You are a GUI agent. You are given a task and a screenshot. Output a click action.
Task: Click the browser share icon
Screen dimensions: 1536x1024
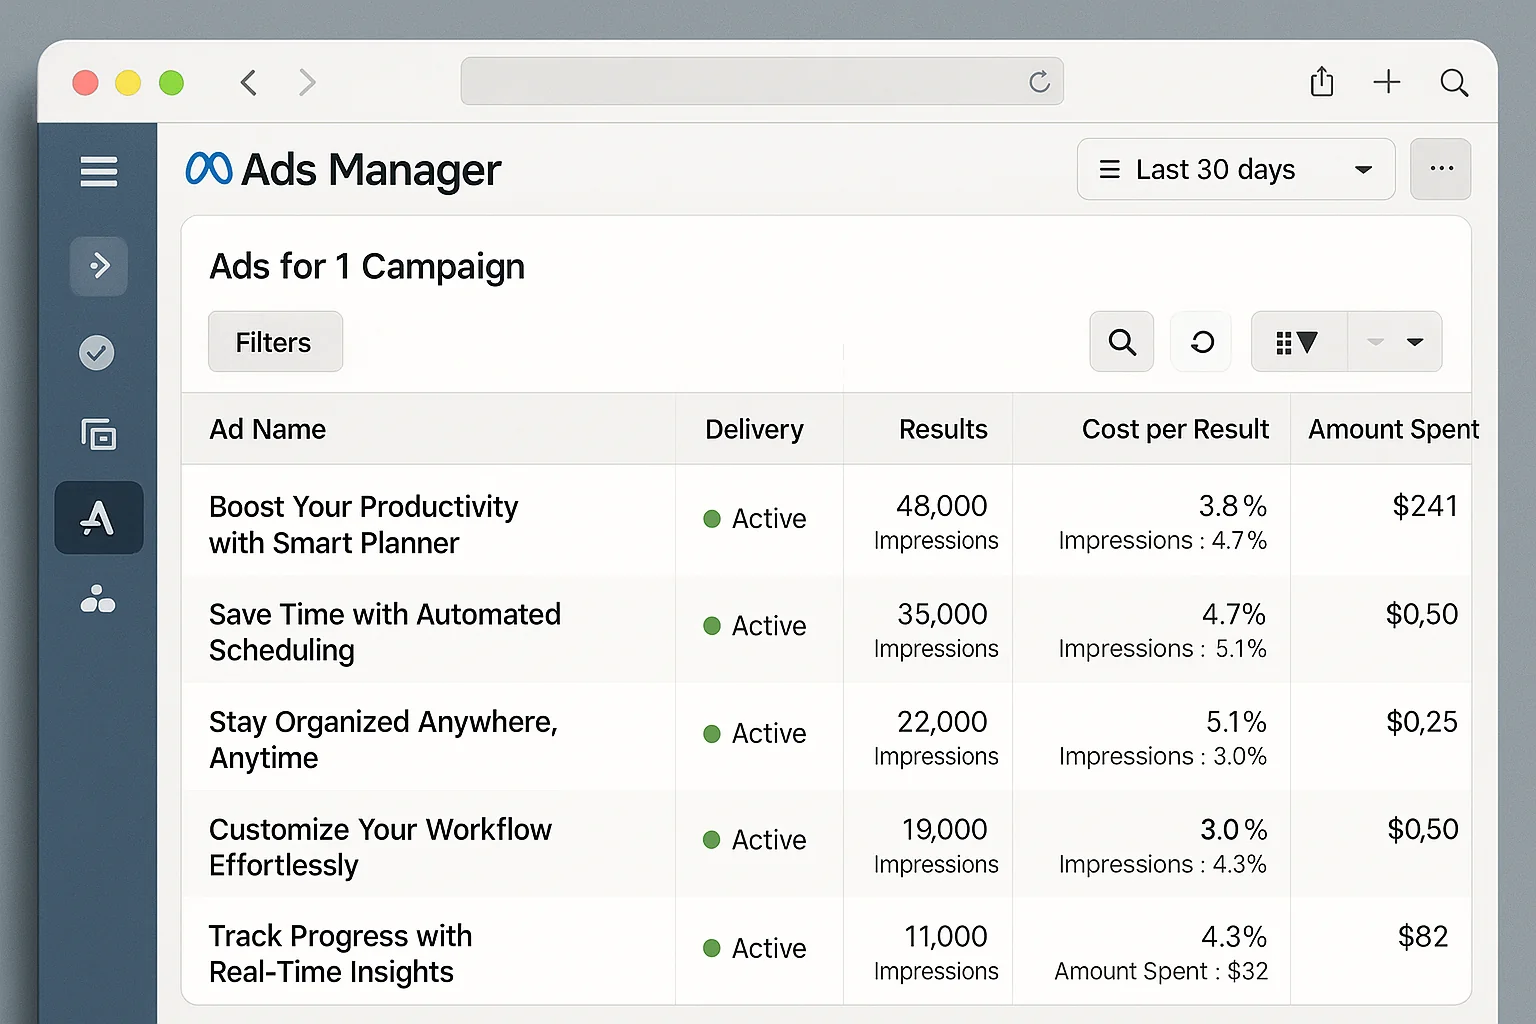point(1322,82)
